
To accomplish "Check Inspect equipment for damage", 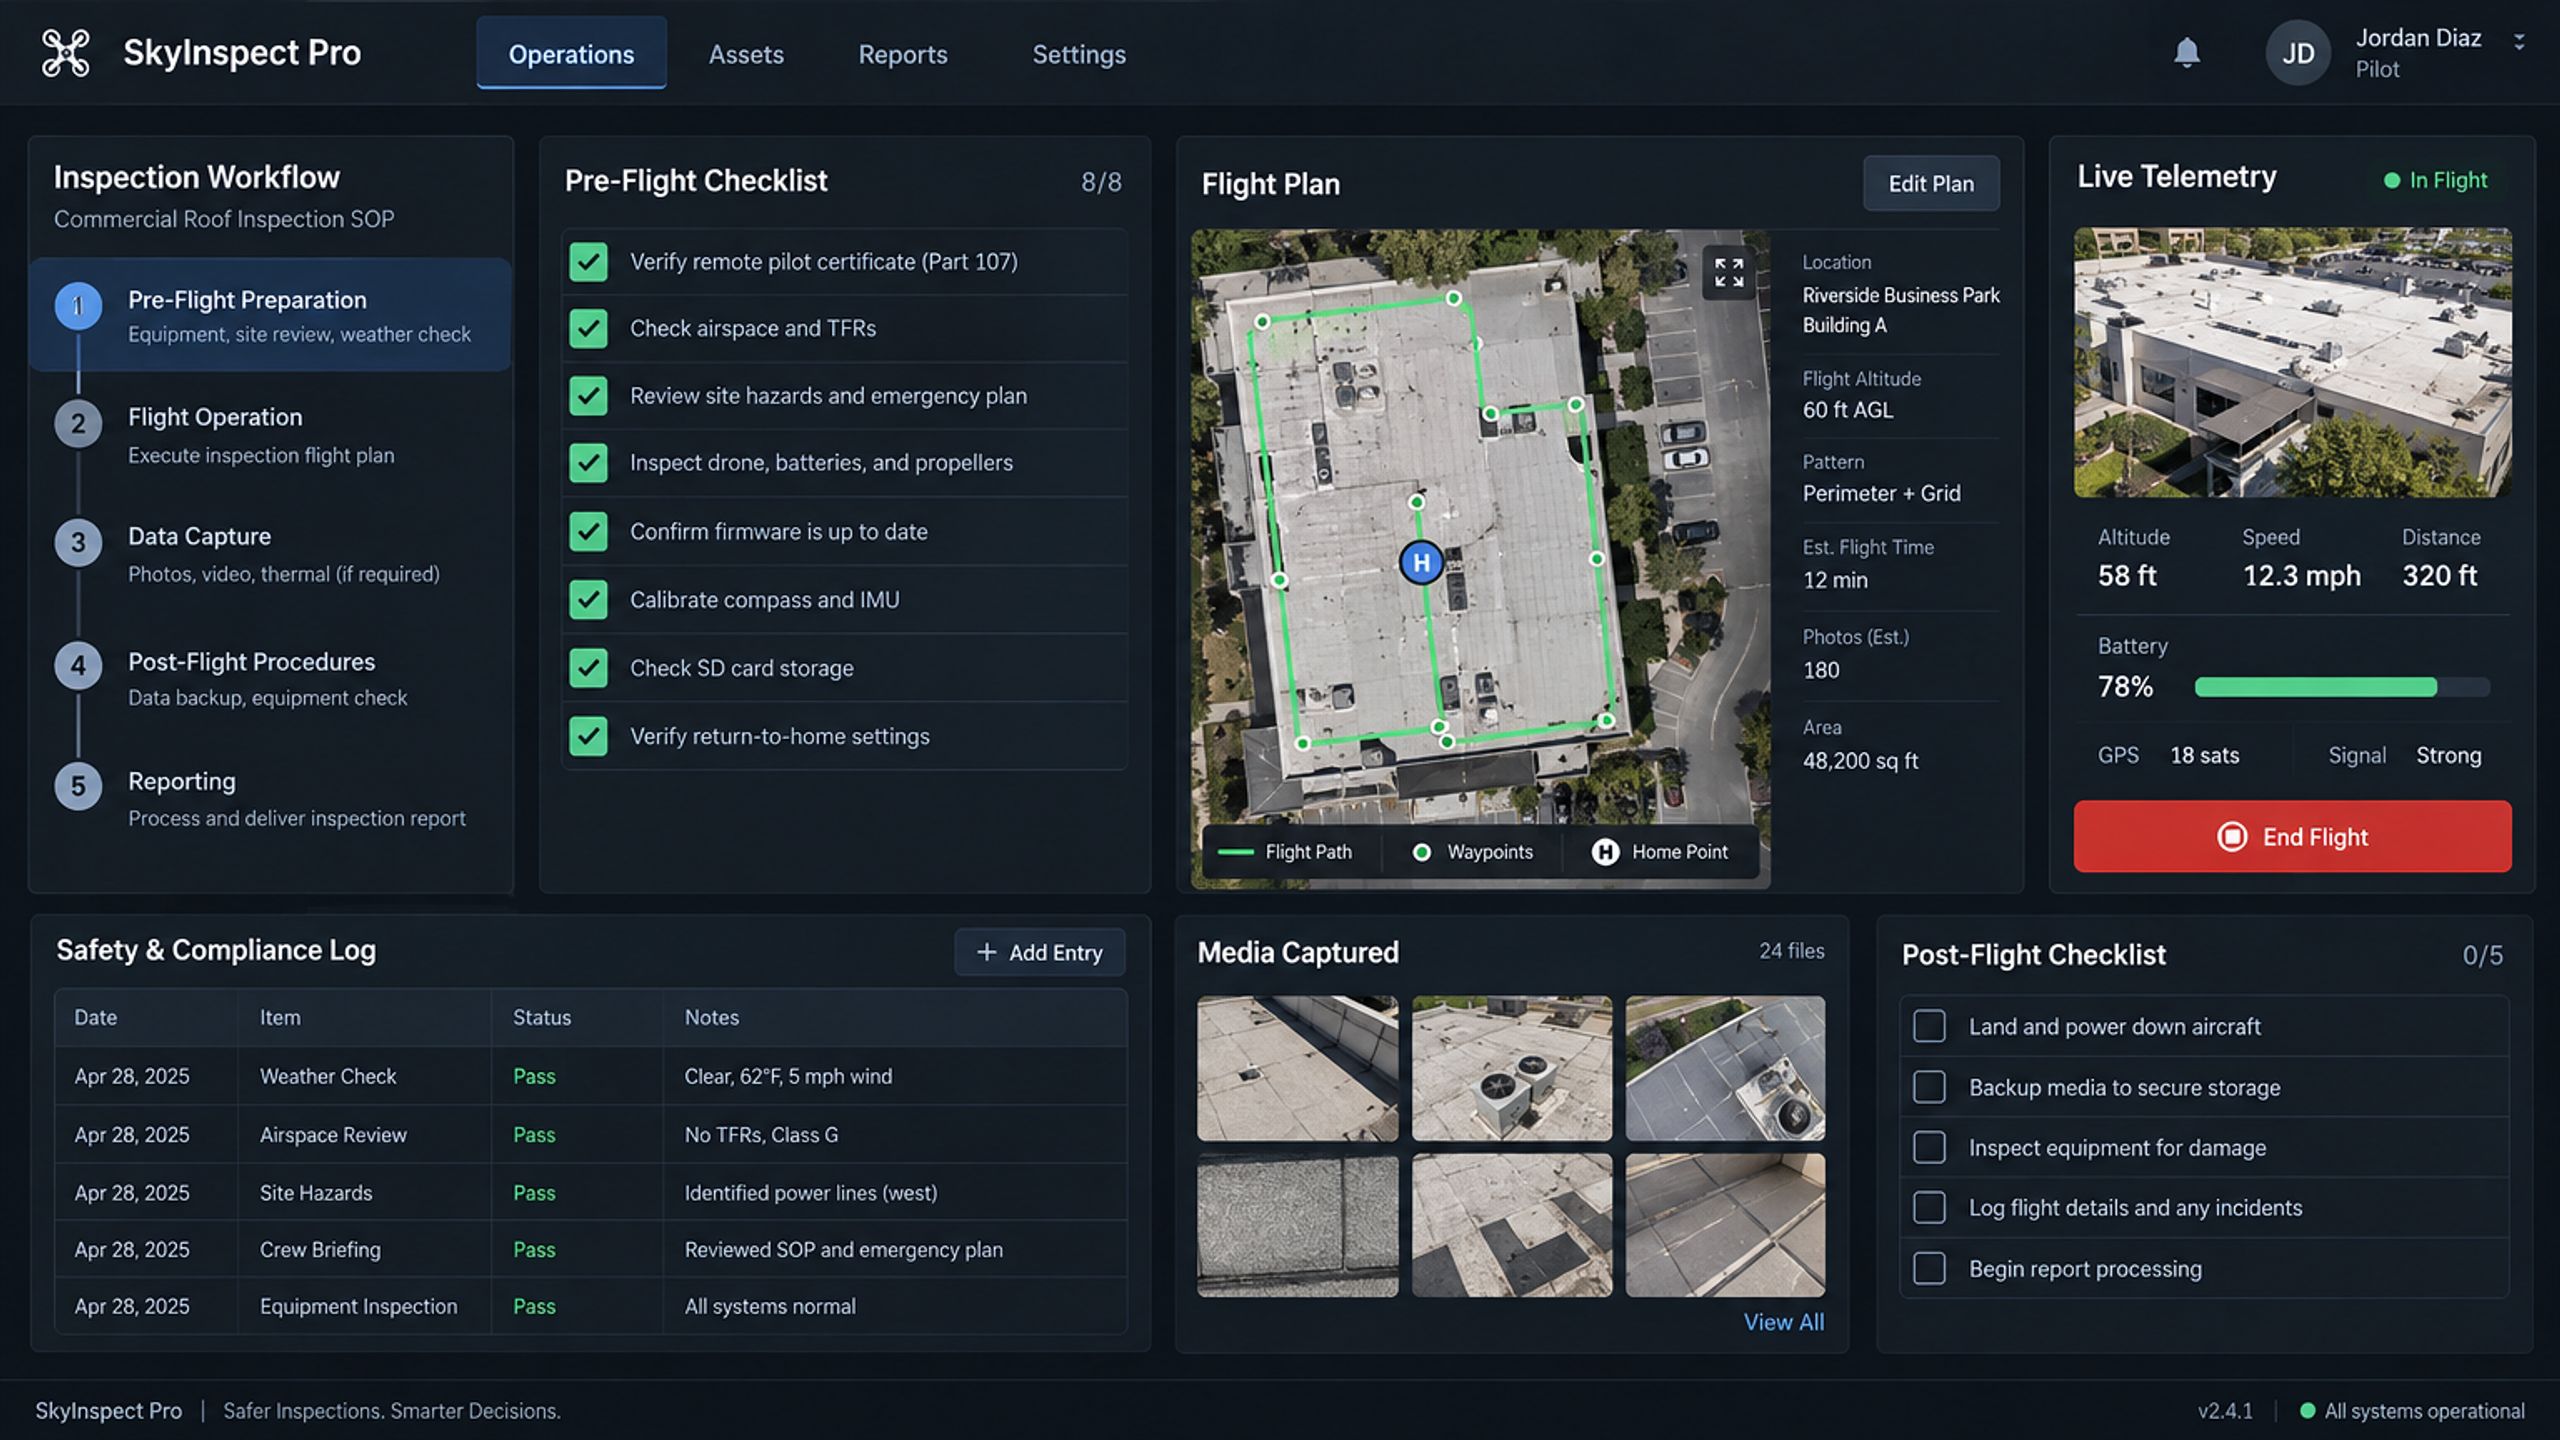I will coord(1929,1147).
